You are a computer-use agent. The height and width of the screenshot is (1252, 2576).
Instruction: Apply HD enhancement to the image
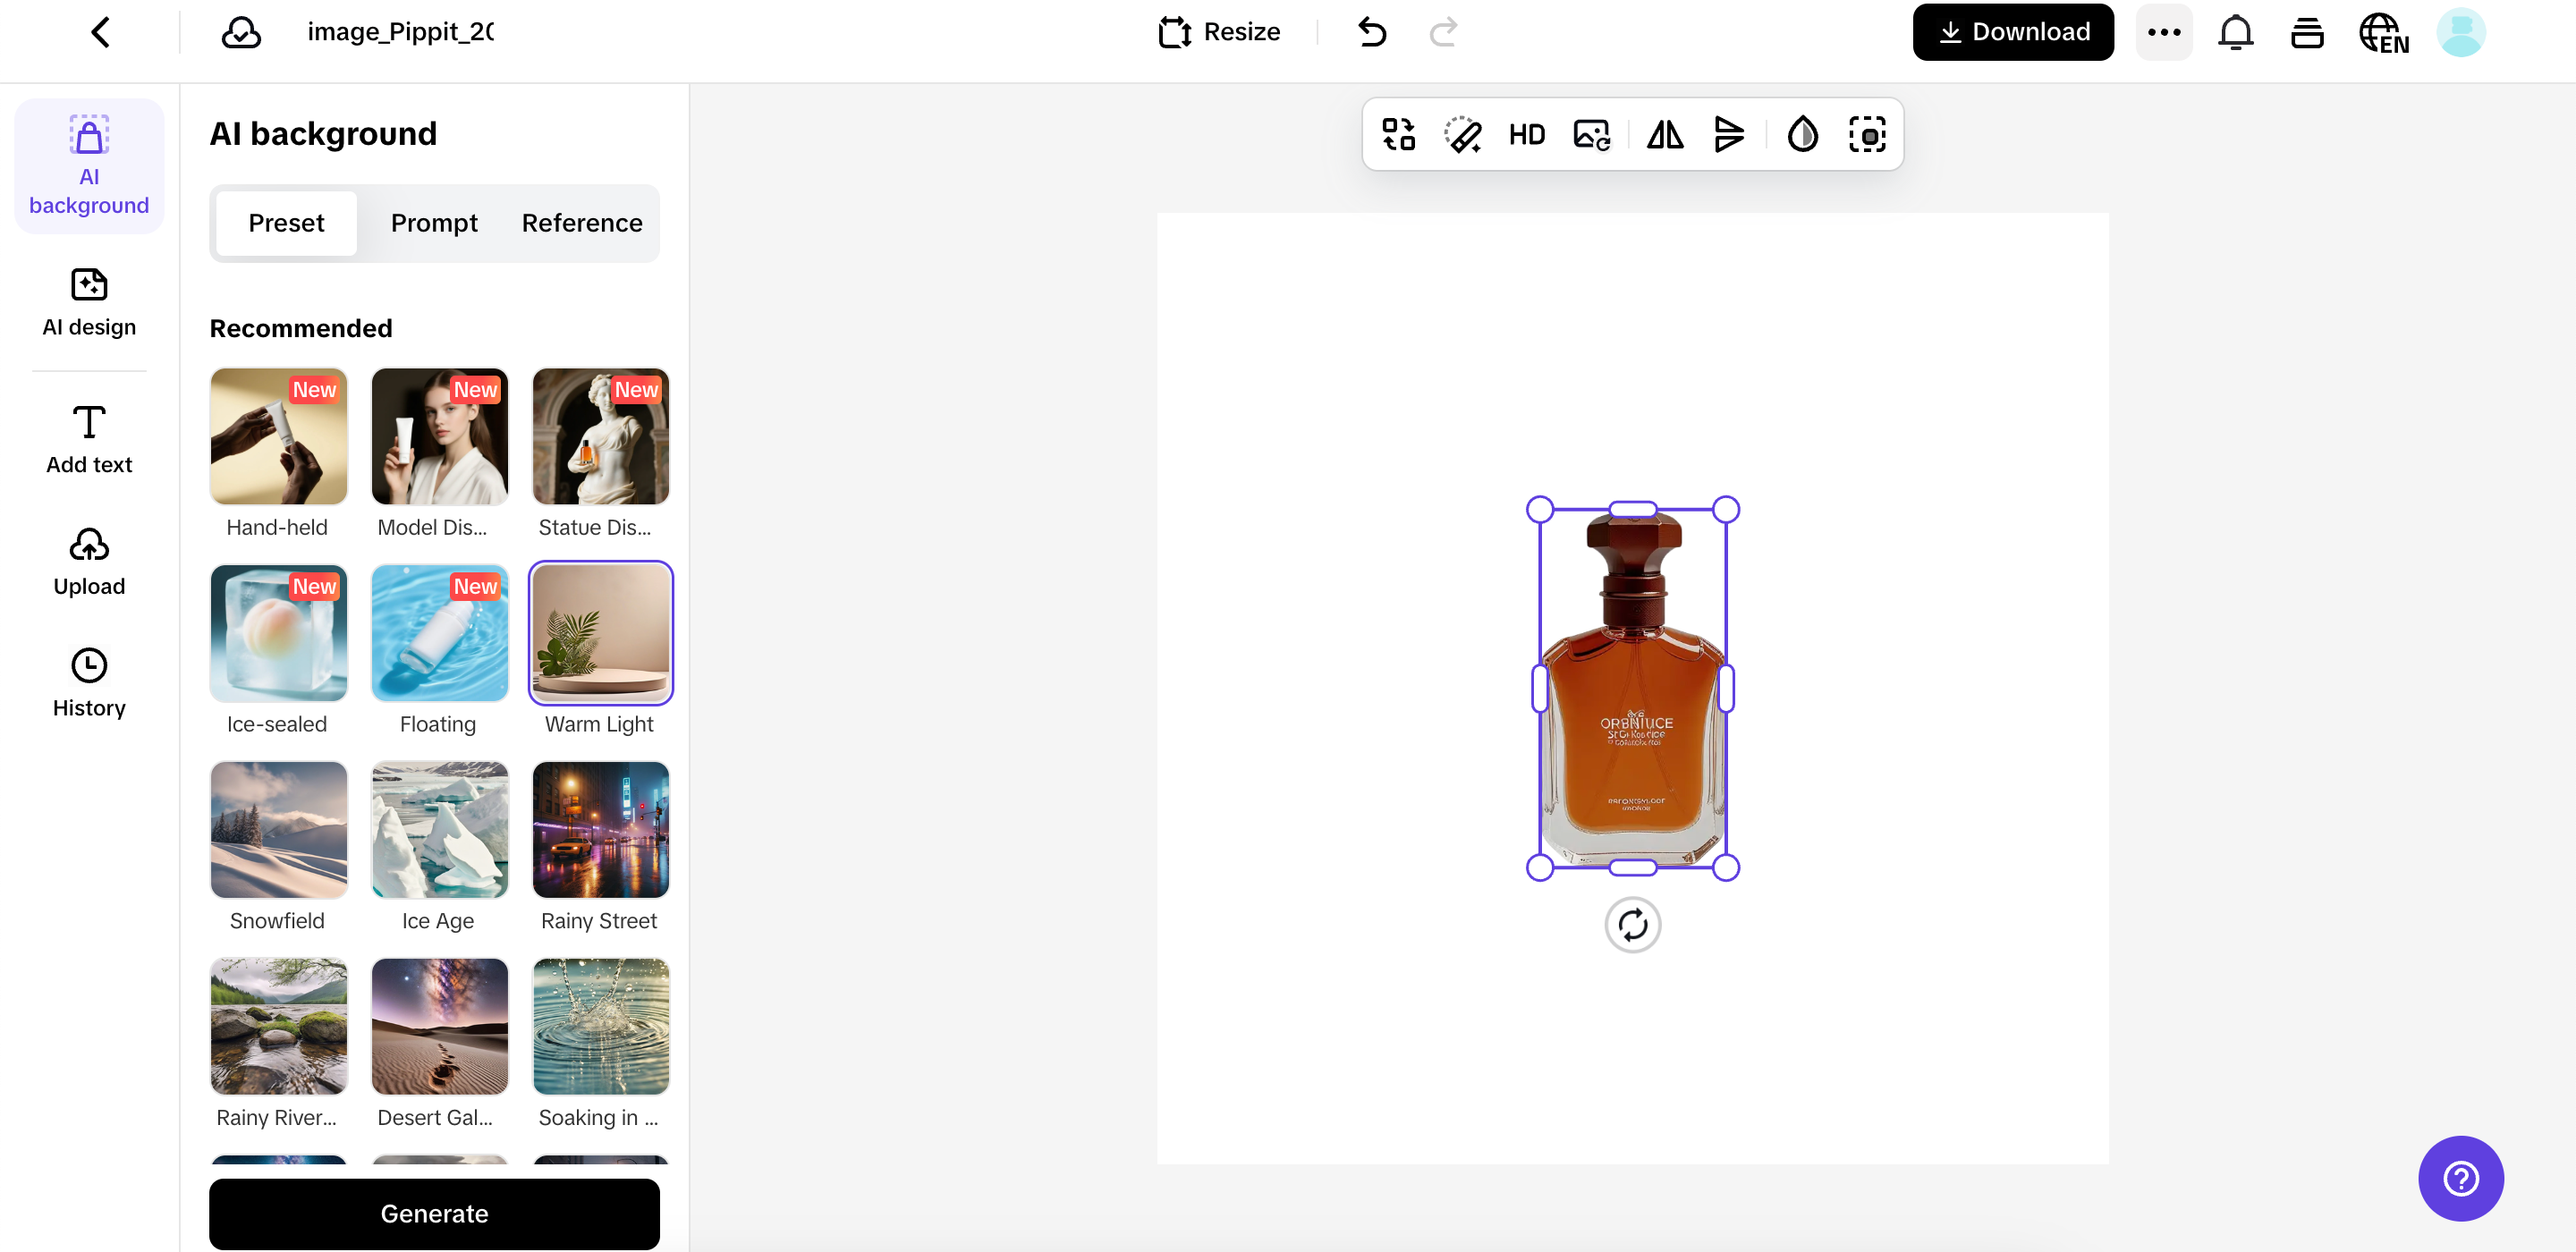point(1527,134)
